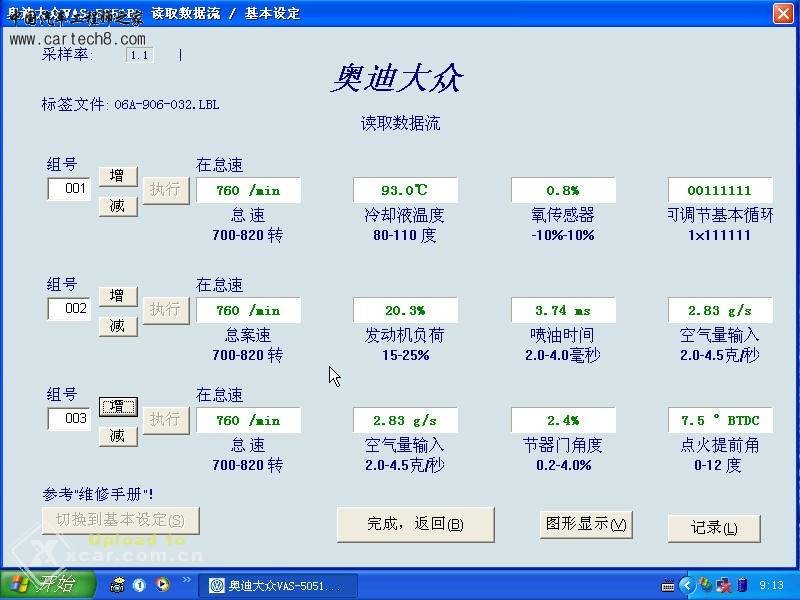Start logging with the 记录(L) button
Screen dimensions: 800x600
[714, 528]
